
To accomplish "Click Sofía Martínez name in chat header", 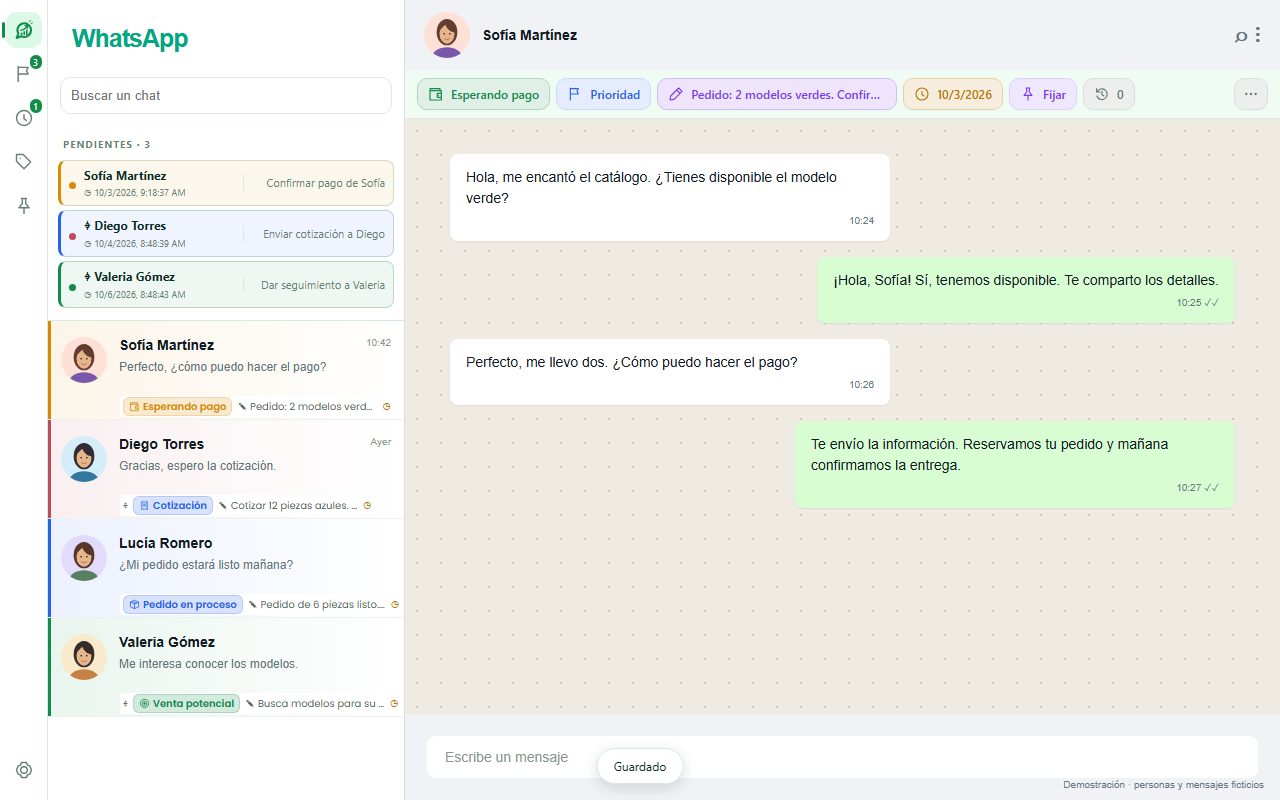I will [x=530, y=35].
